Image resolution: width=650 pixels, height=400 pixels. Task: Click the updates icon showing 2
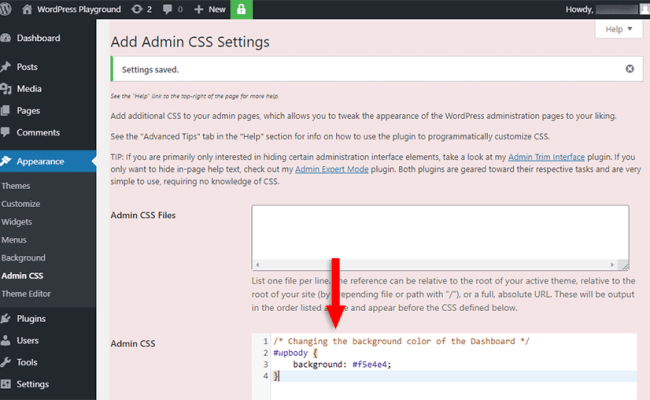137,9
